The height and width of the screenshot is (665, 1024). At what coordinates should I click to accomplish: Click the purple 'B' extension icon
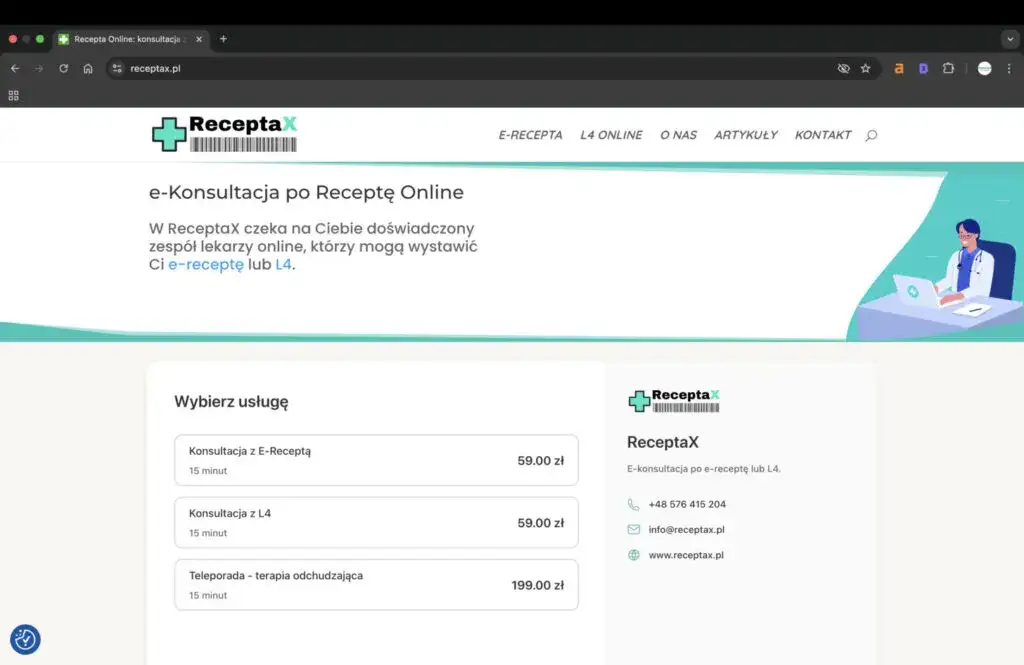(x=923, y=68)
